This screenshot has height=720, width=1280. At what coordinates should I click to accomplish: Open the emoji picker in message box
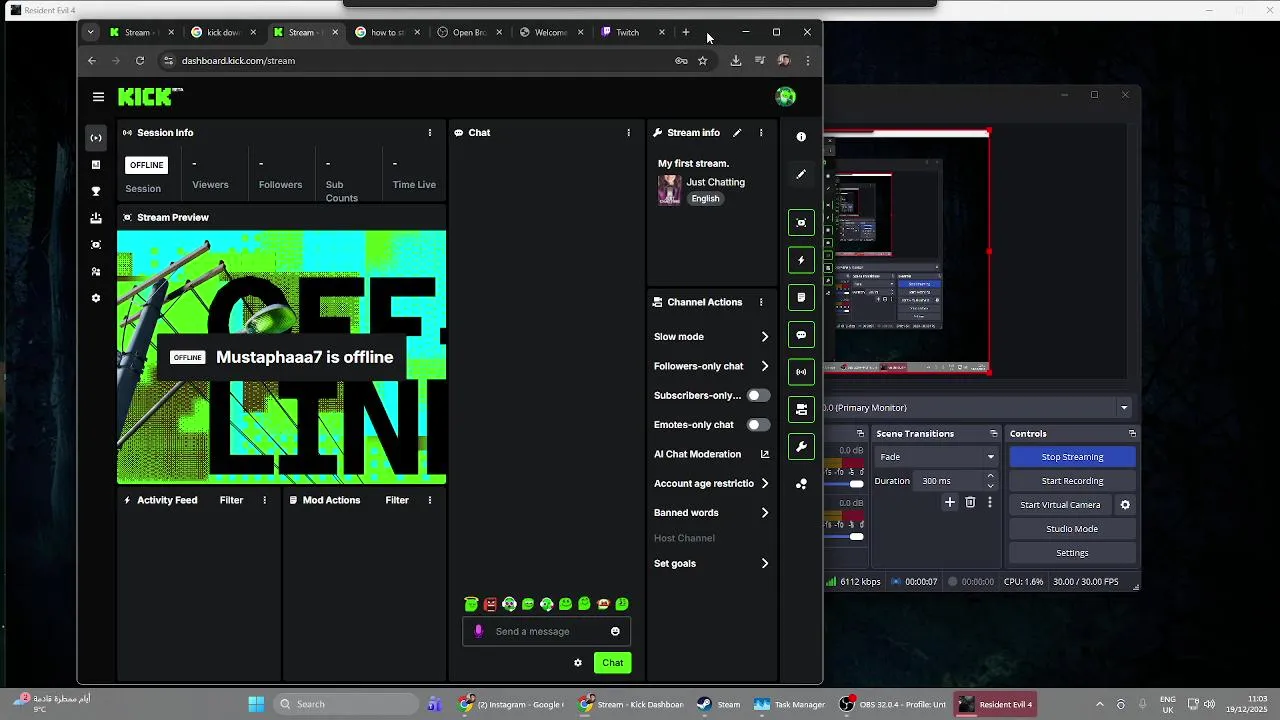pos(615,631)
